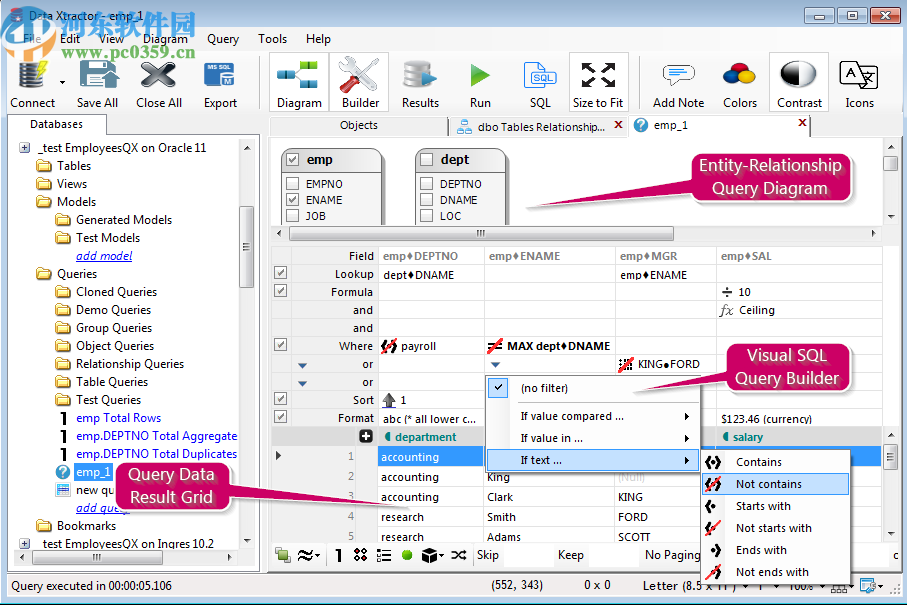Click the Export to MS SQL icon

[x=220, y=75]
